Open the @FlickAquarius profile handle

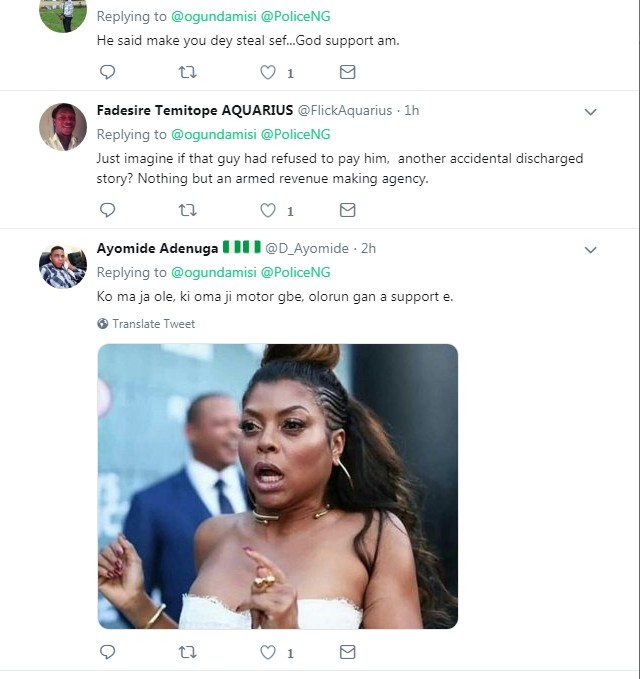tap(344, 110)
